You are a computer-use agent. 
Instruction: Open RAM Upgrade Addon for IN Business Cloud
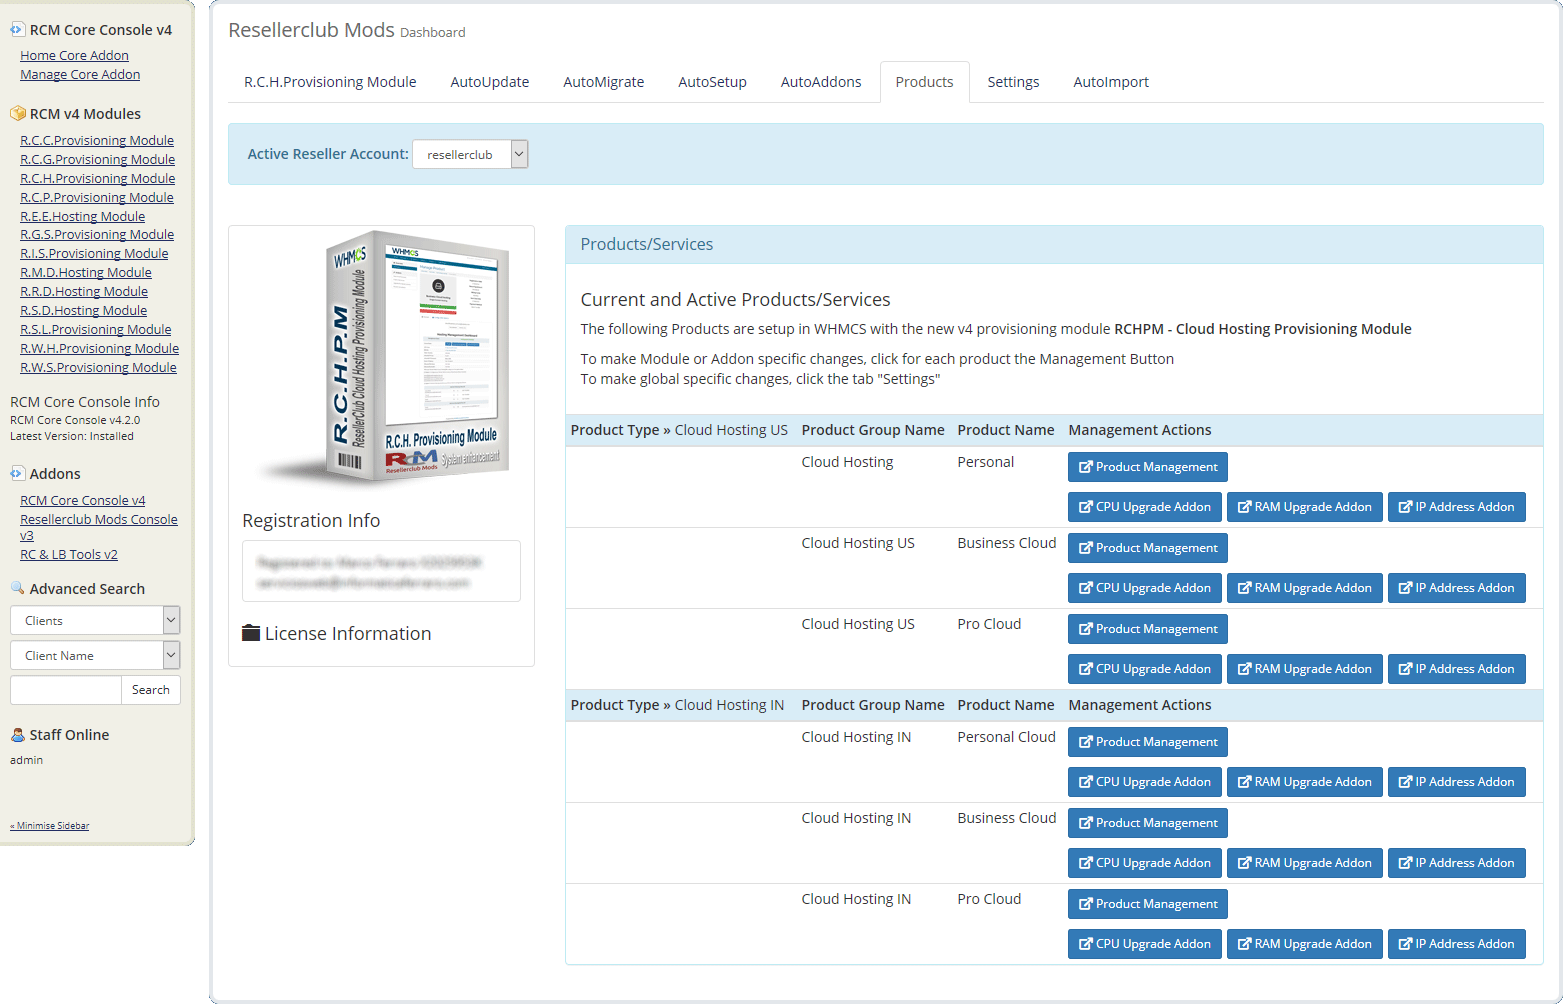(1304, 863)
